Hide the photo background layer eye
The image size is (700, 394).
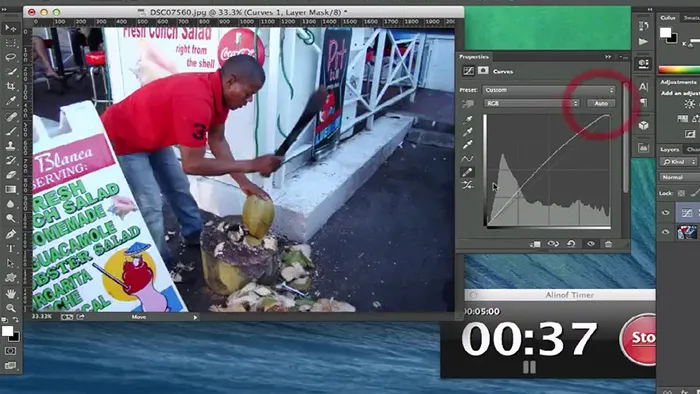(666, 232)
